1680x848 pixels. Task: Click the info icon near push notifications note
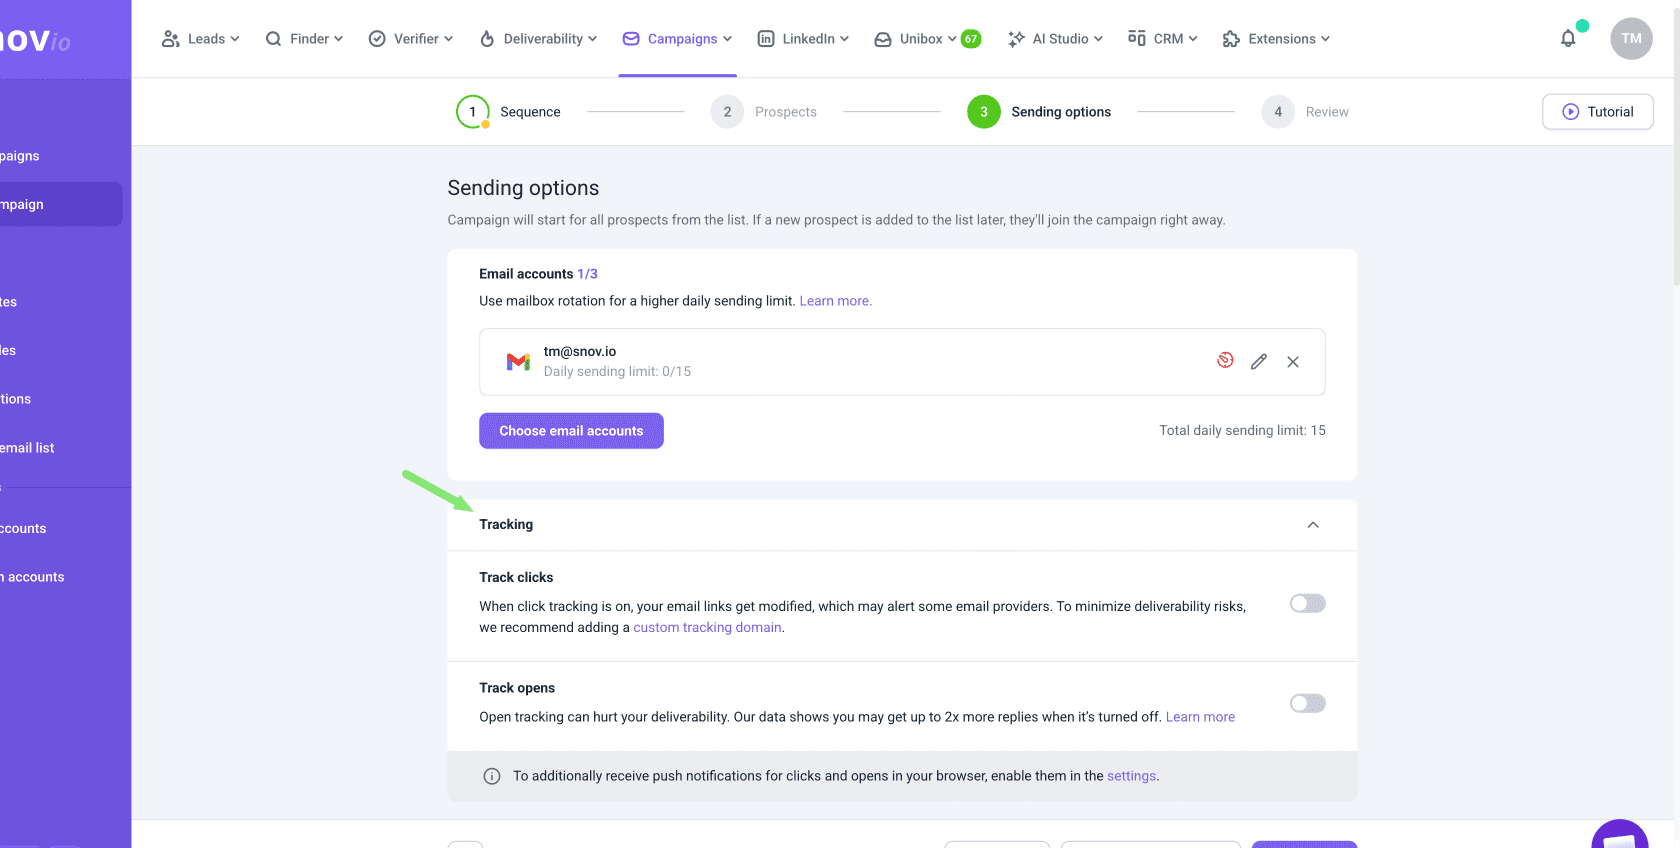492,776
